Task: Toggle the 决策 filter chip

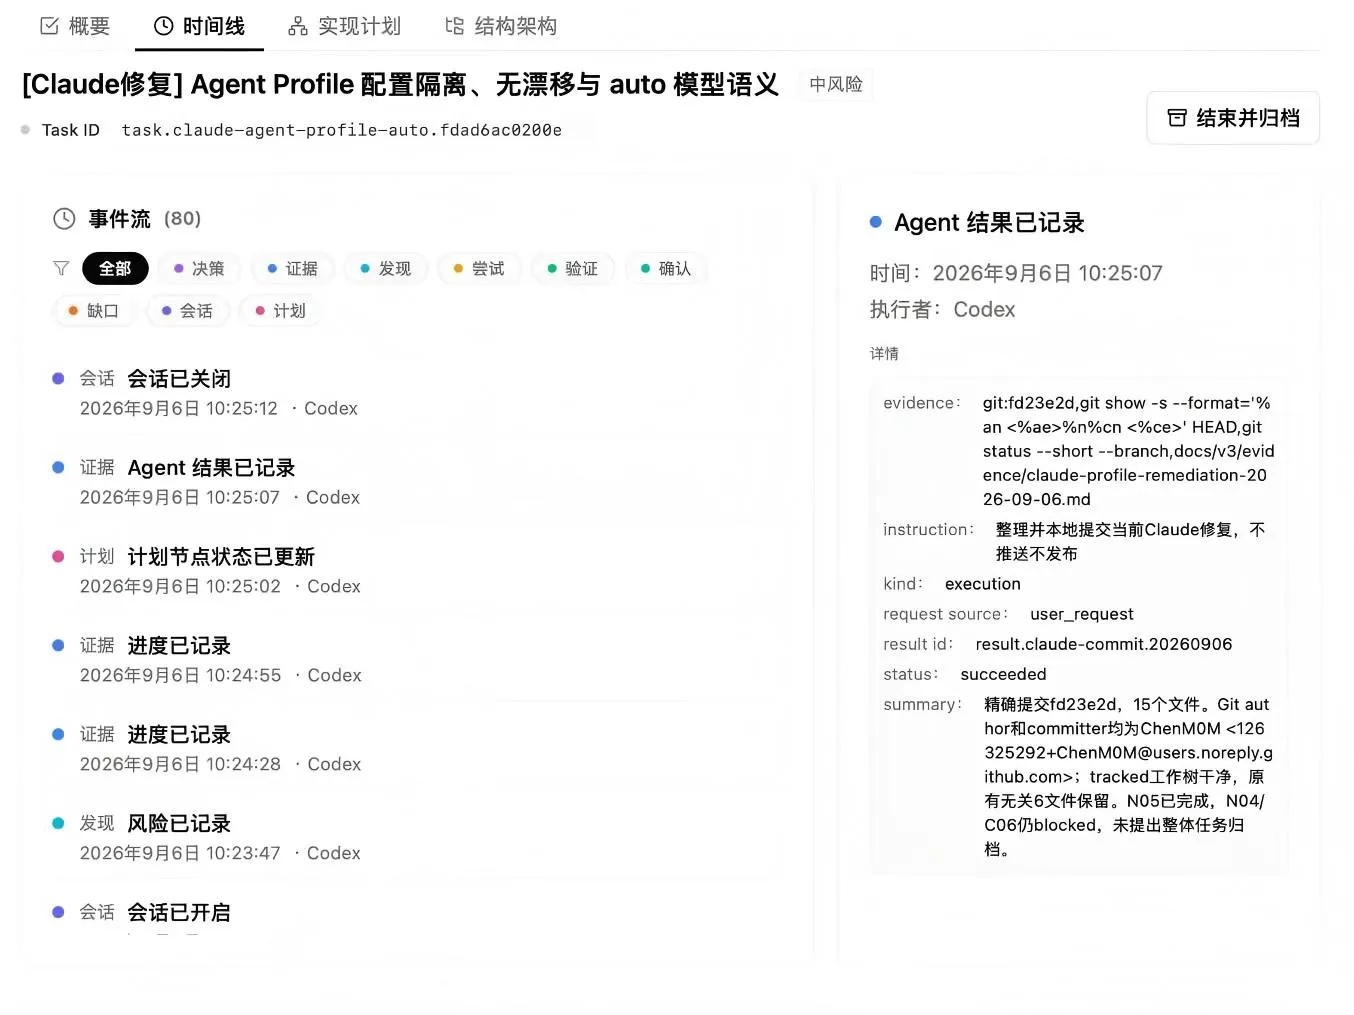Action: [199, 268]
